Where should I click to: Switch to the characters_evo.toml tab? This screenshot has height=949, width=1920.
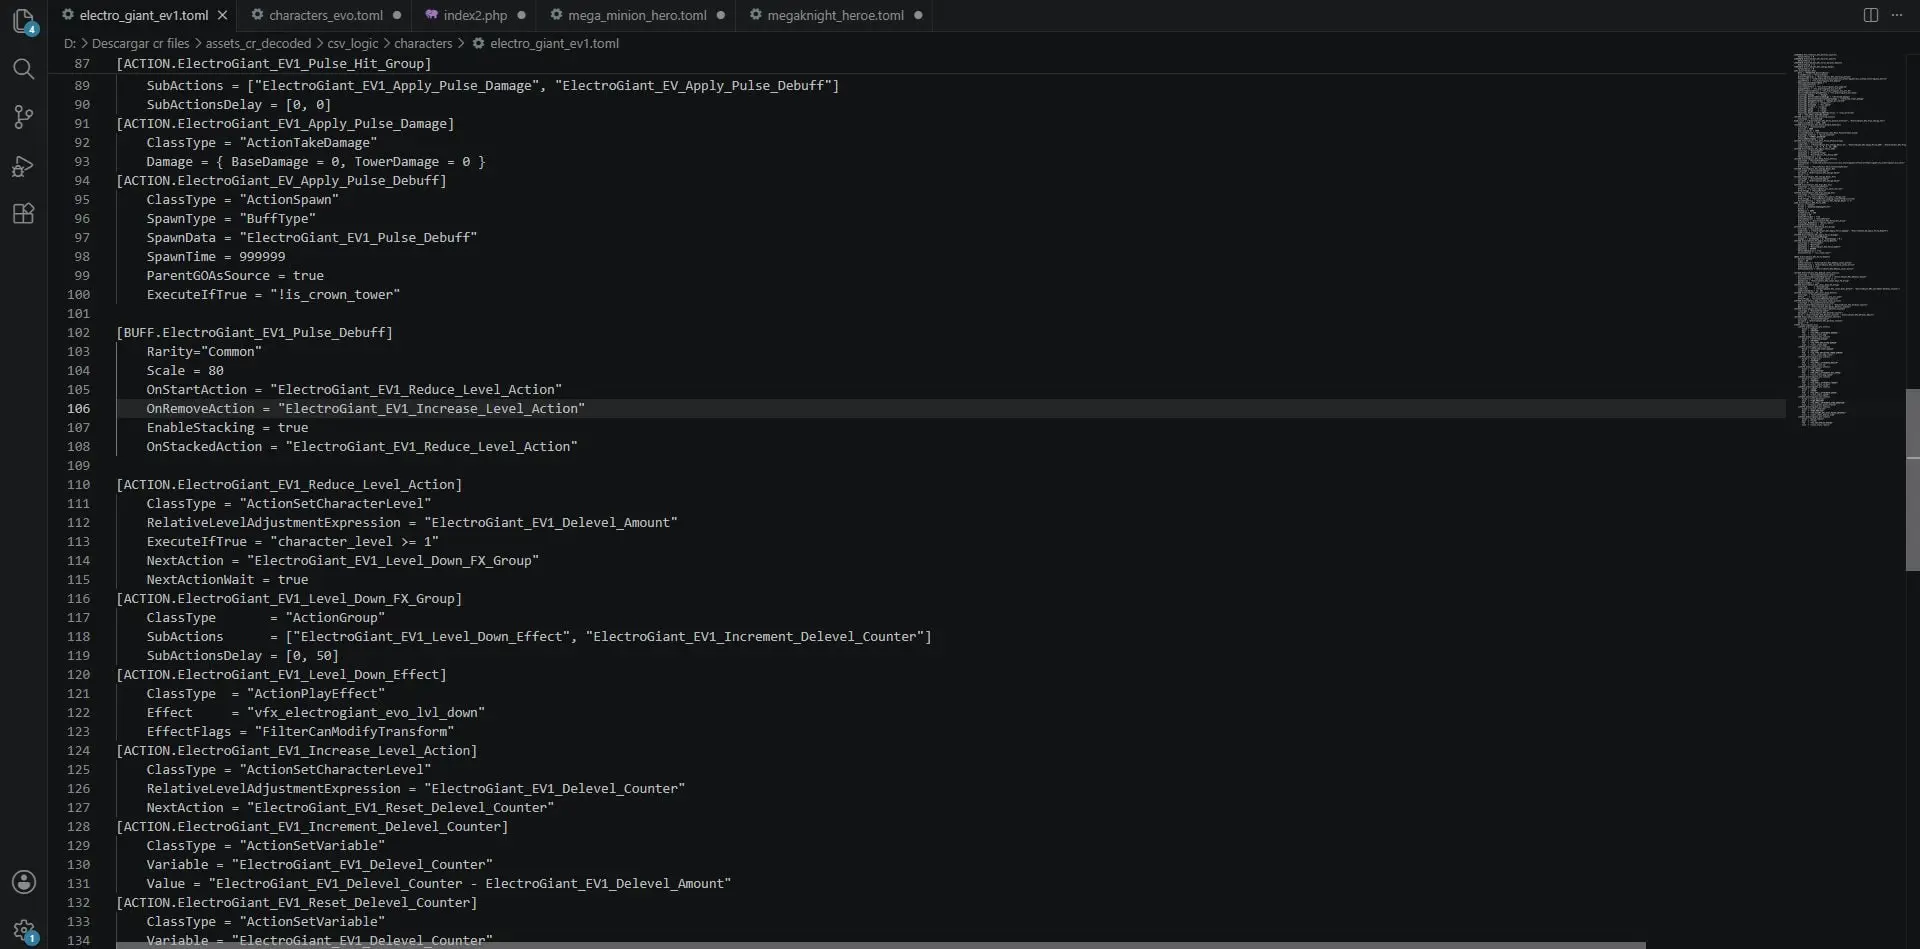pos(326,15)
